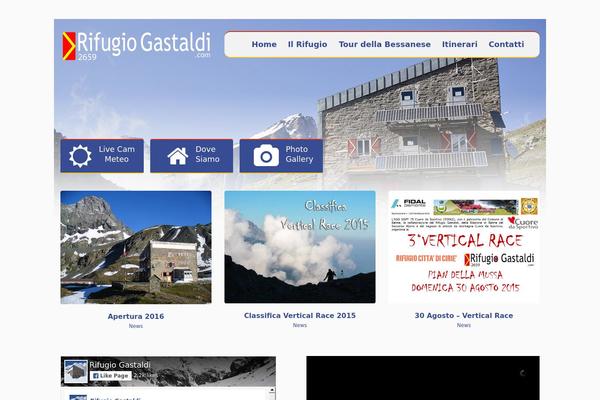Click the black embedded video player
The image size is (600, 400).
tap(423, 378)
